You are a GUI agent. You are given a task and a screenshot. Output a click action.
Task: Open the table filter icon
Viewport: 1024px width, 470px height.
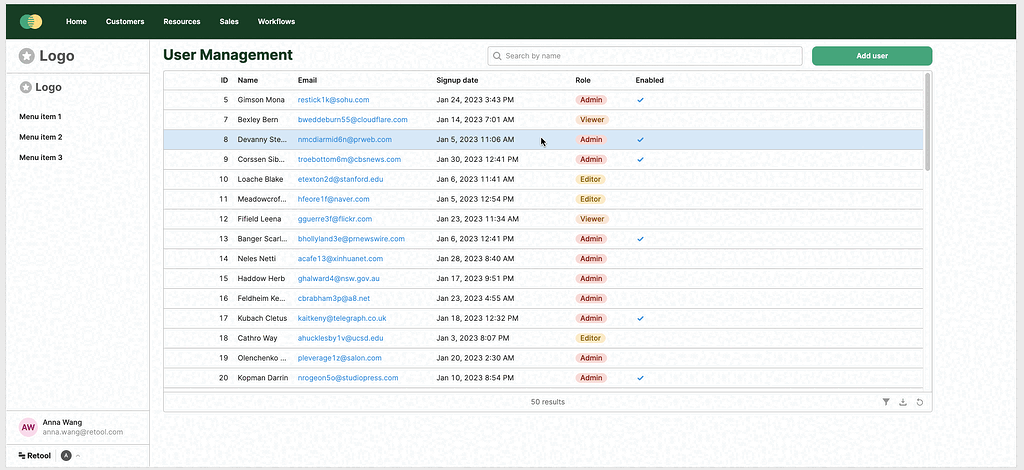886,402
